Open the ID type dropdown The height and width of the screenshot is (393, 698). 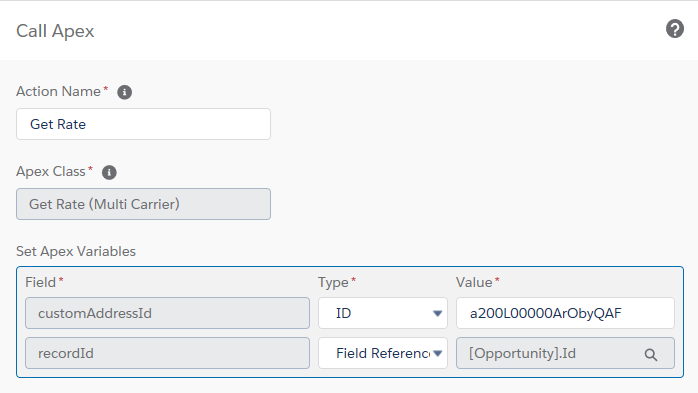383,313
